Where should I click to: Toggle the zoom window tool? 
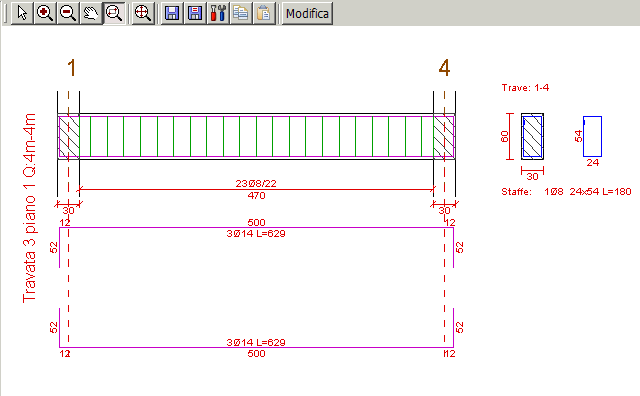pyautogui.click(x=114, y=13)
